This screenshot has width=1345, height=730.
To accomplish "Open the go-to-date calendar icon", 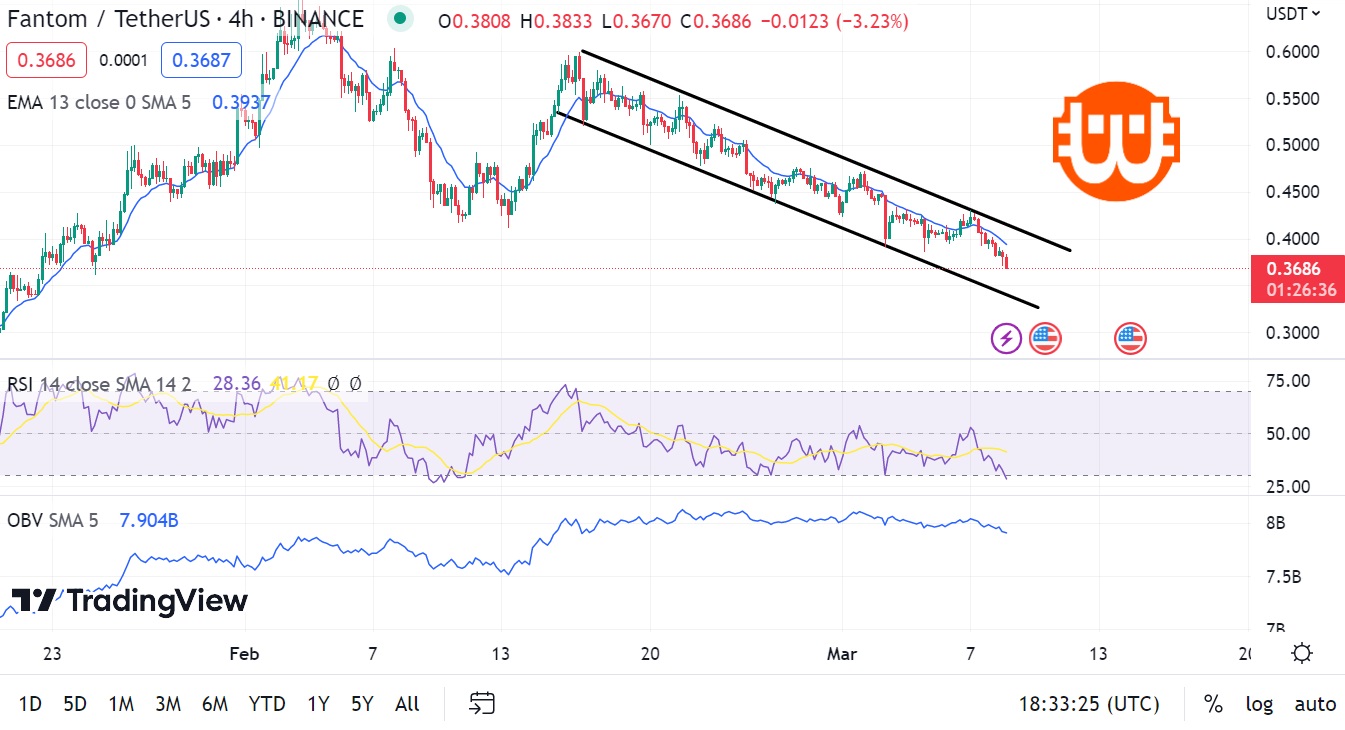I will pyautogui.click(x=483, y=704).
